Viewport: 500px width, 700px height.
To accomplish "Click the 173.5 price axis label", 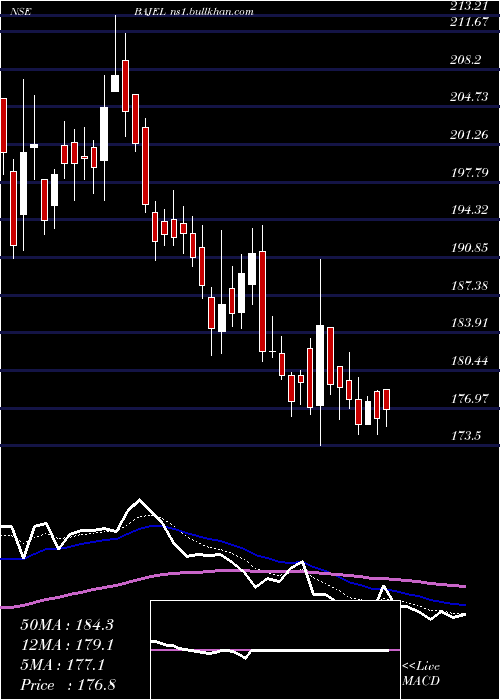I will point(466,435).
